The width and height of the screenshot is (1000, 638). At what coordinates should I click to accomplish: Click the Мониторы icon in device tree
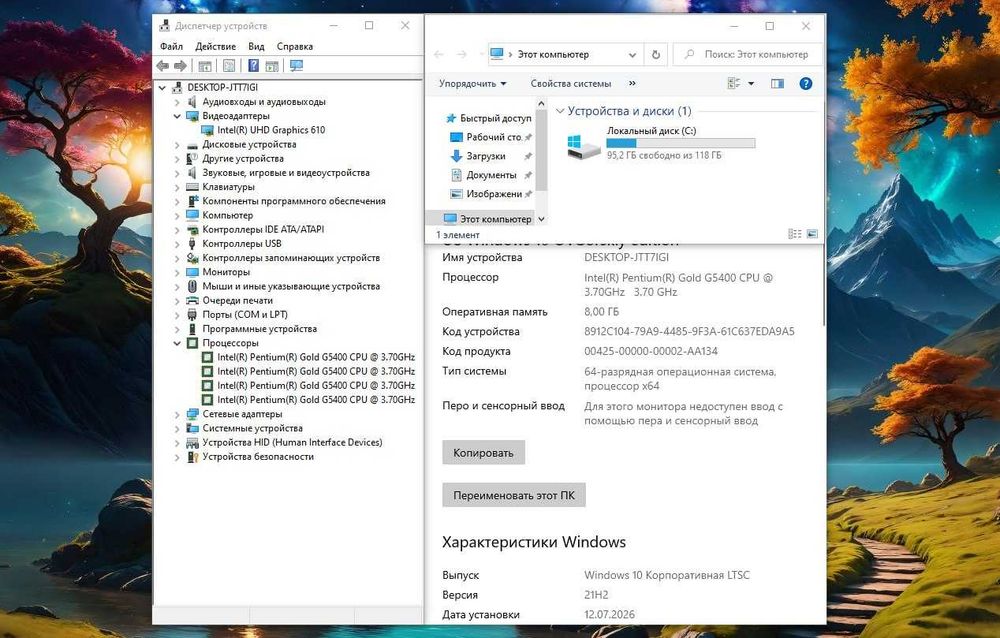click(x=192, y=272)
